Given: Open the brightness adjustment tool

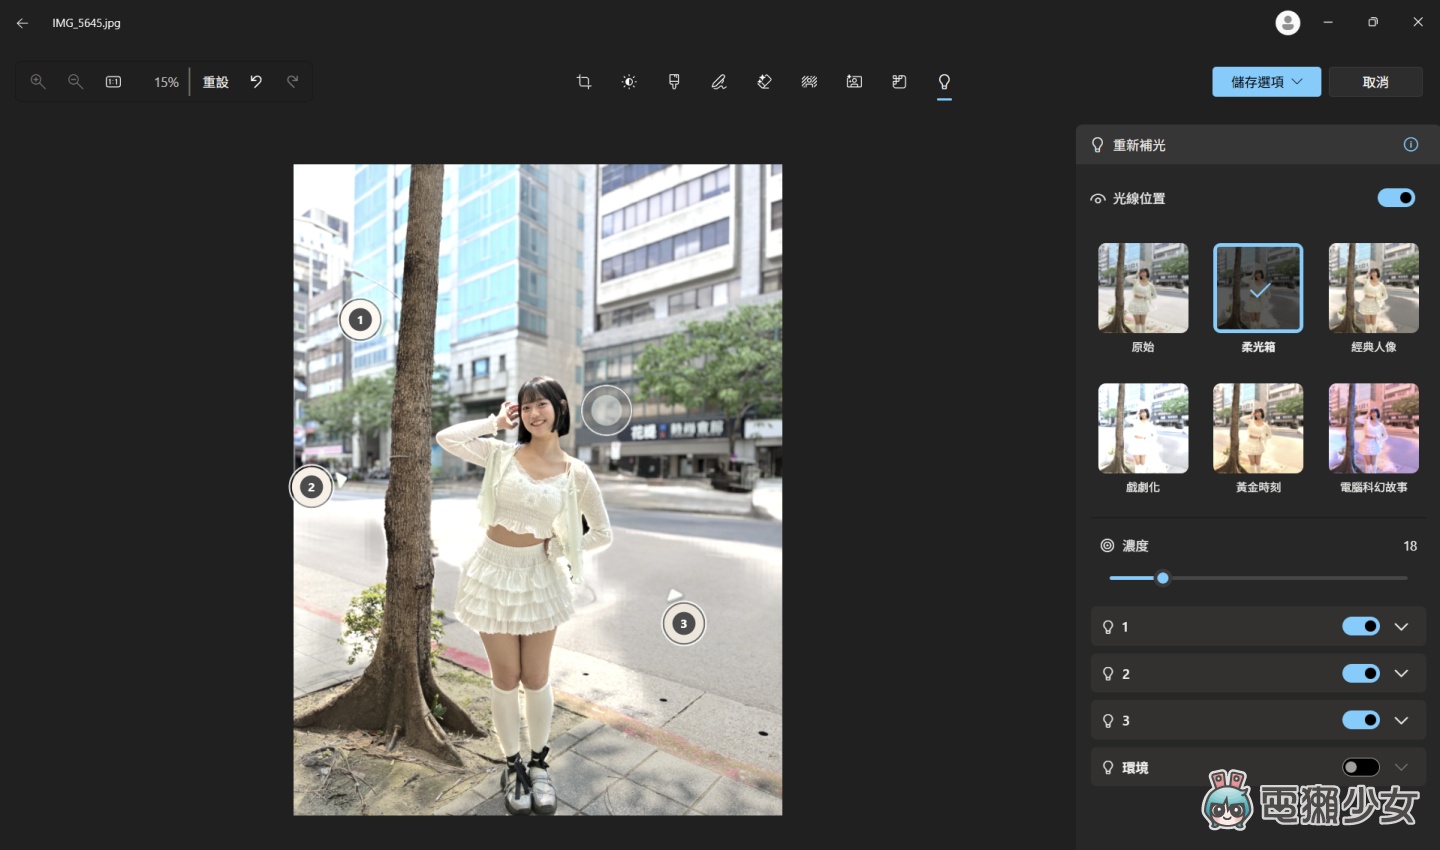Looking at the screenshot, I should click(x=629, y=82).
